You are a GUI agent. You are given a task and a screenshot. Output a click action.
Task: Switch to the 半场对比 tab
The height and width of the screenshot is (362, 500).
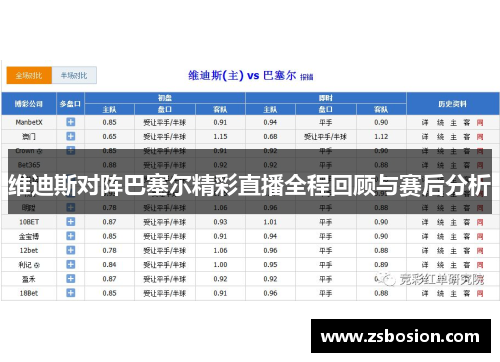tap(74, 75)
